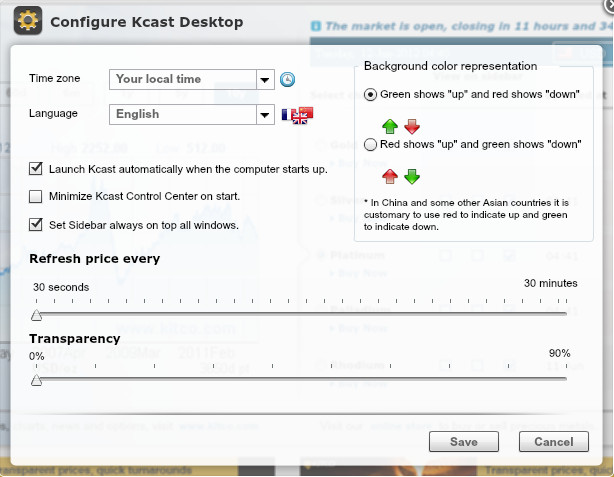Click the green down arrow under second option
614x477 pixels.
point(412,177)
